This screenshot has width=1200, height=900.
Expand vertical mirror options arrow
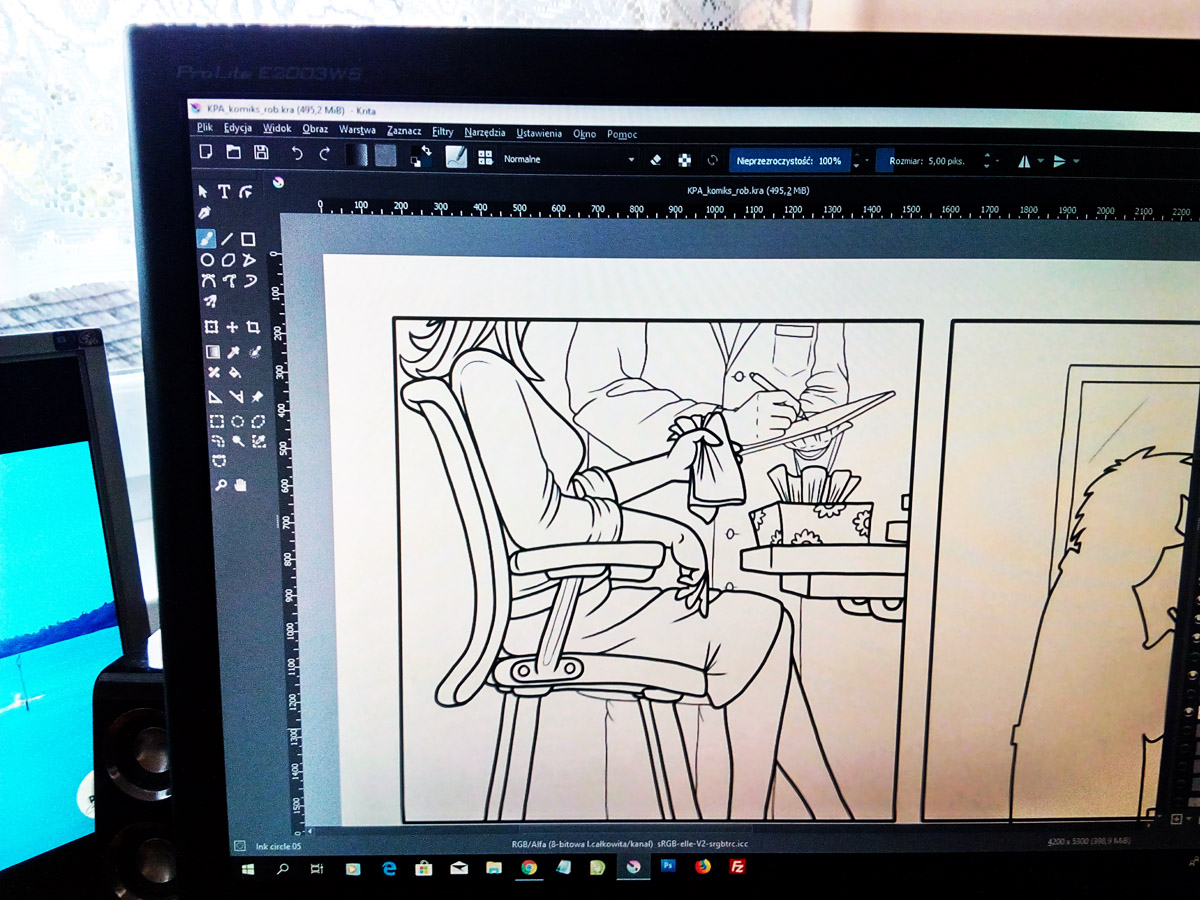point(1076,161)
